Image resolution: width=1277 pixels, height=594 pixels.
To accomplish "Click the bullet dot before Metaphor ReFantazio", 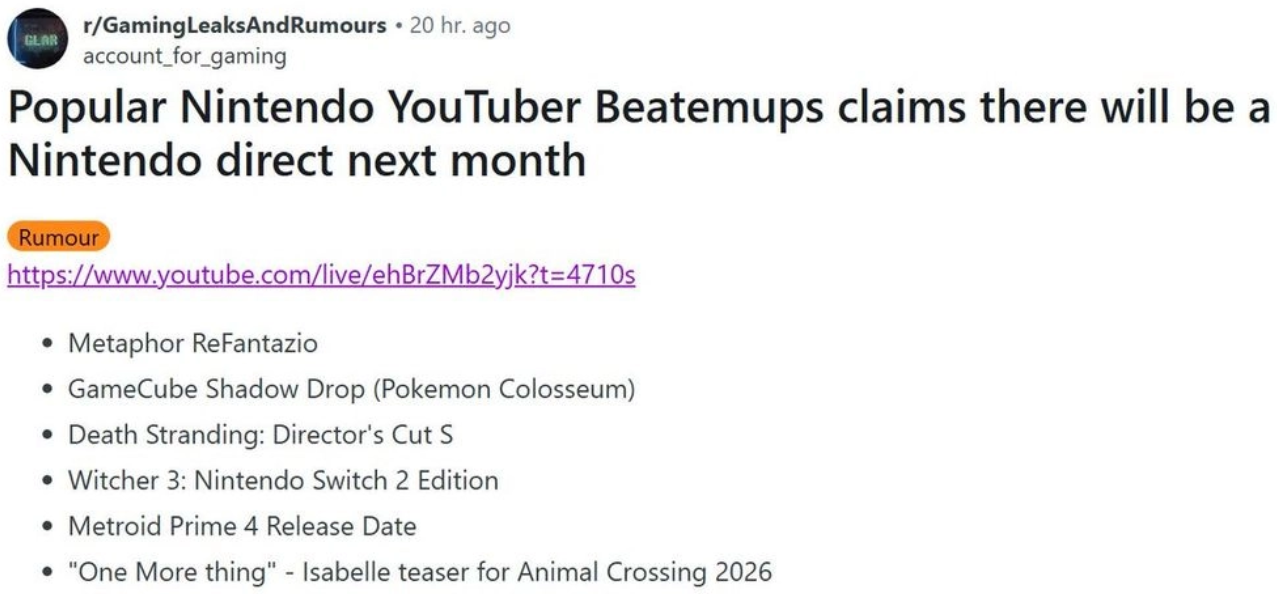I will pos(48,345).
